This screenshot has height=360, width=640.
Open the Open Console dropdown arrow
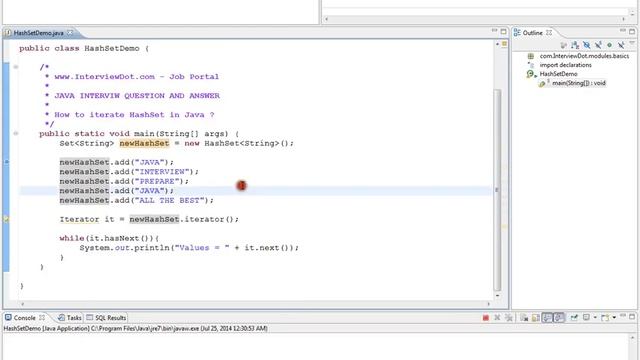[614, 318]
